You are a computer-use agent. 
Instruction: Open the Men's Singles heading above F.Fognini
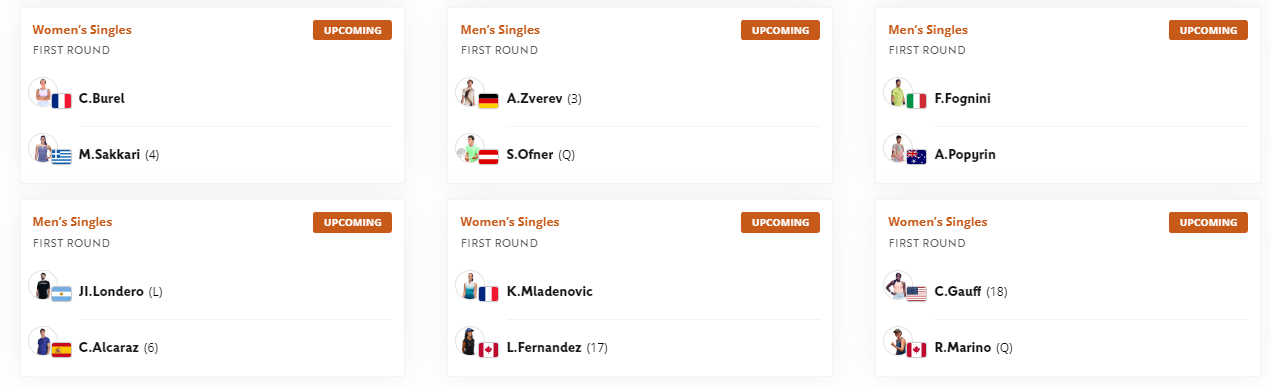point(928,30)
